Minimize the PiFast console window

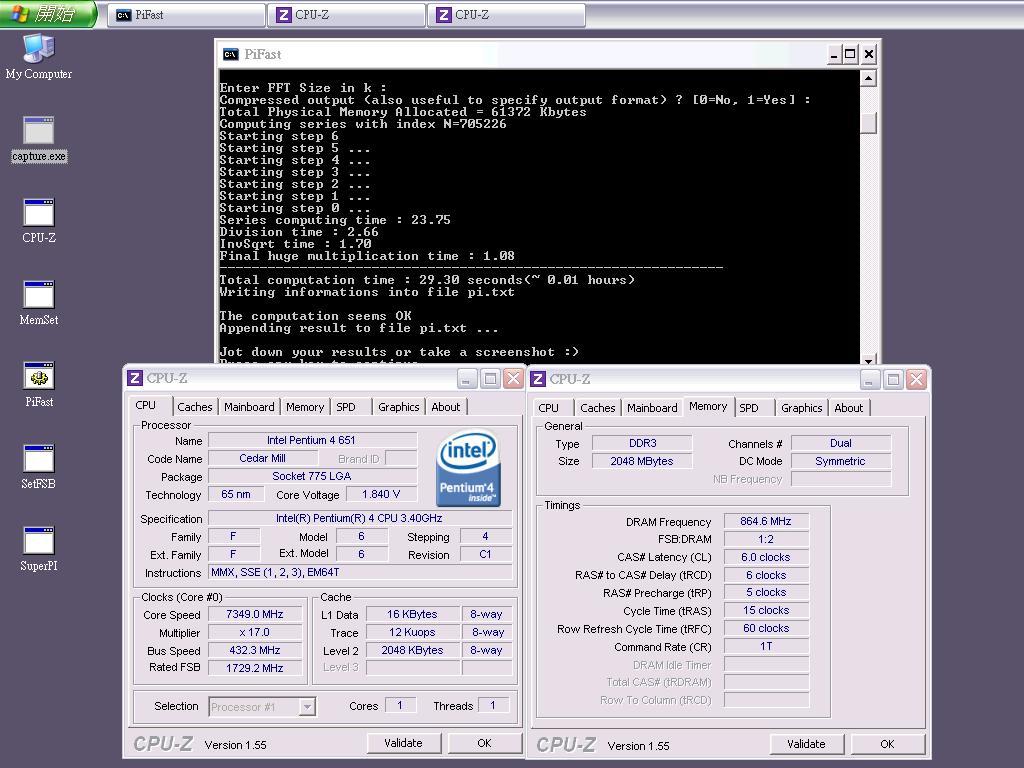834,54
